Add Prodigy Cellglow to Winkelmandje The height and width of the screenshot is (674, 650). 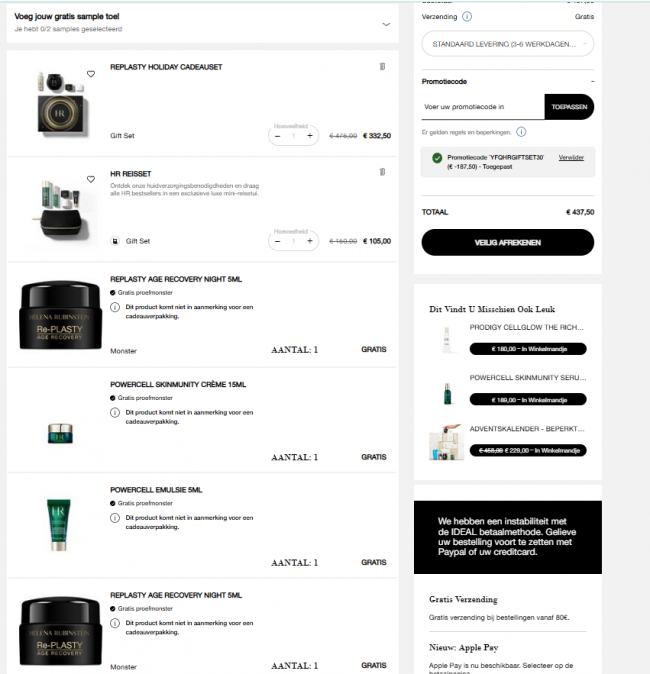coord(528,349)
